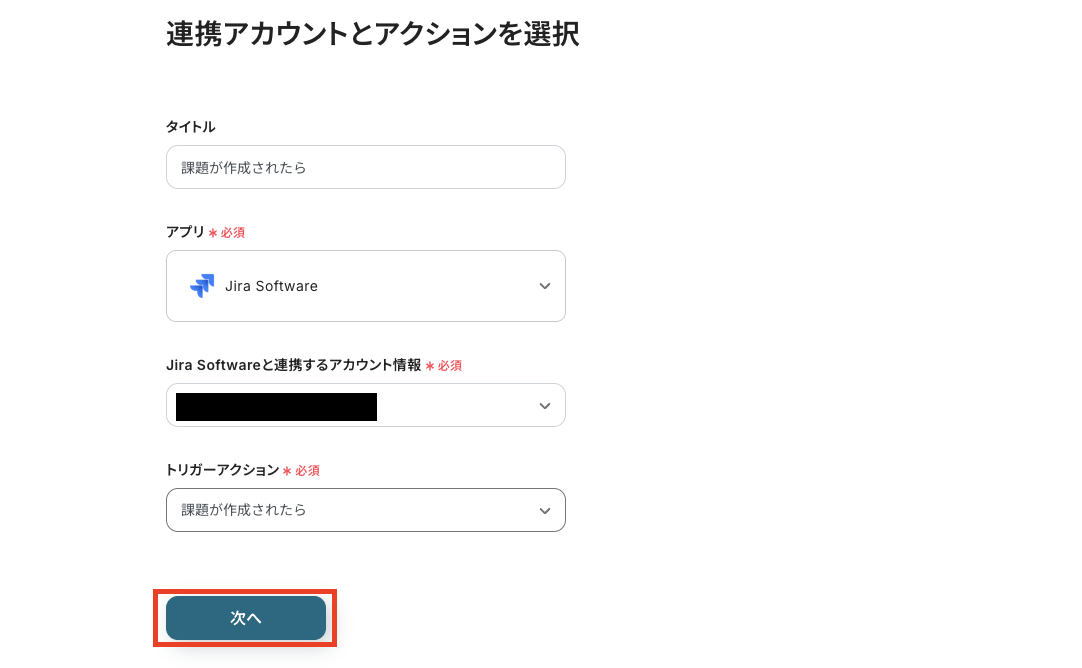This screenshot has height=668, width=1082.
Task: Click the heading 連携アカウントとアクションを選択
Action: pyautogui.click(x=375, y=34)
